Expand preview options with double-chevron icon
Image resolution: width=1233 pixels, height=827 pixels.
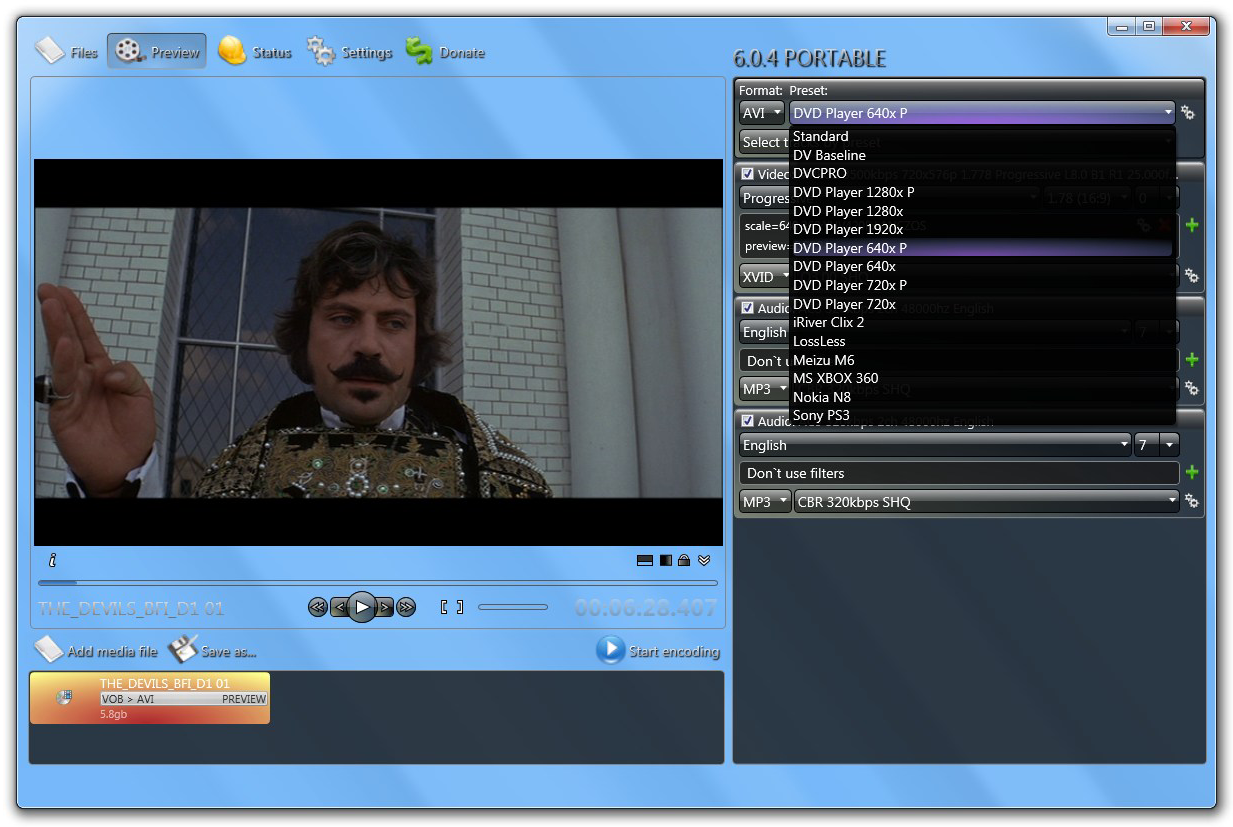coord(704,560)
